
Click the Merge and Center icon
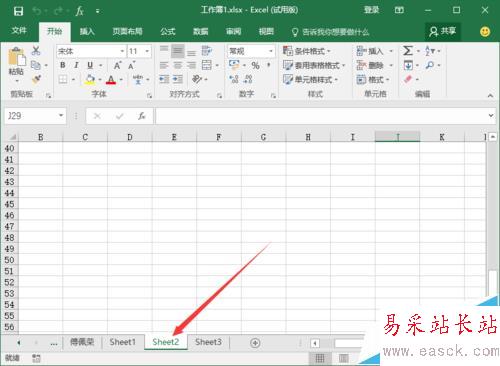tap(207, 65)
